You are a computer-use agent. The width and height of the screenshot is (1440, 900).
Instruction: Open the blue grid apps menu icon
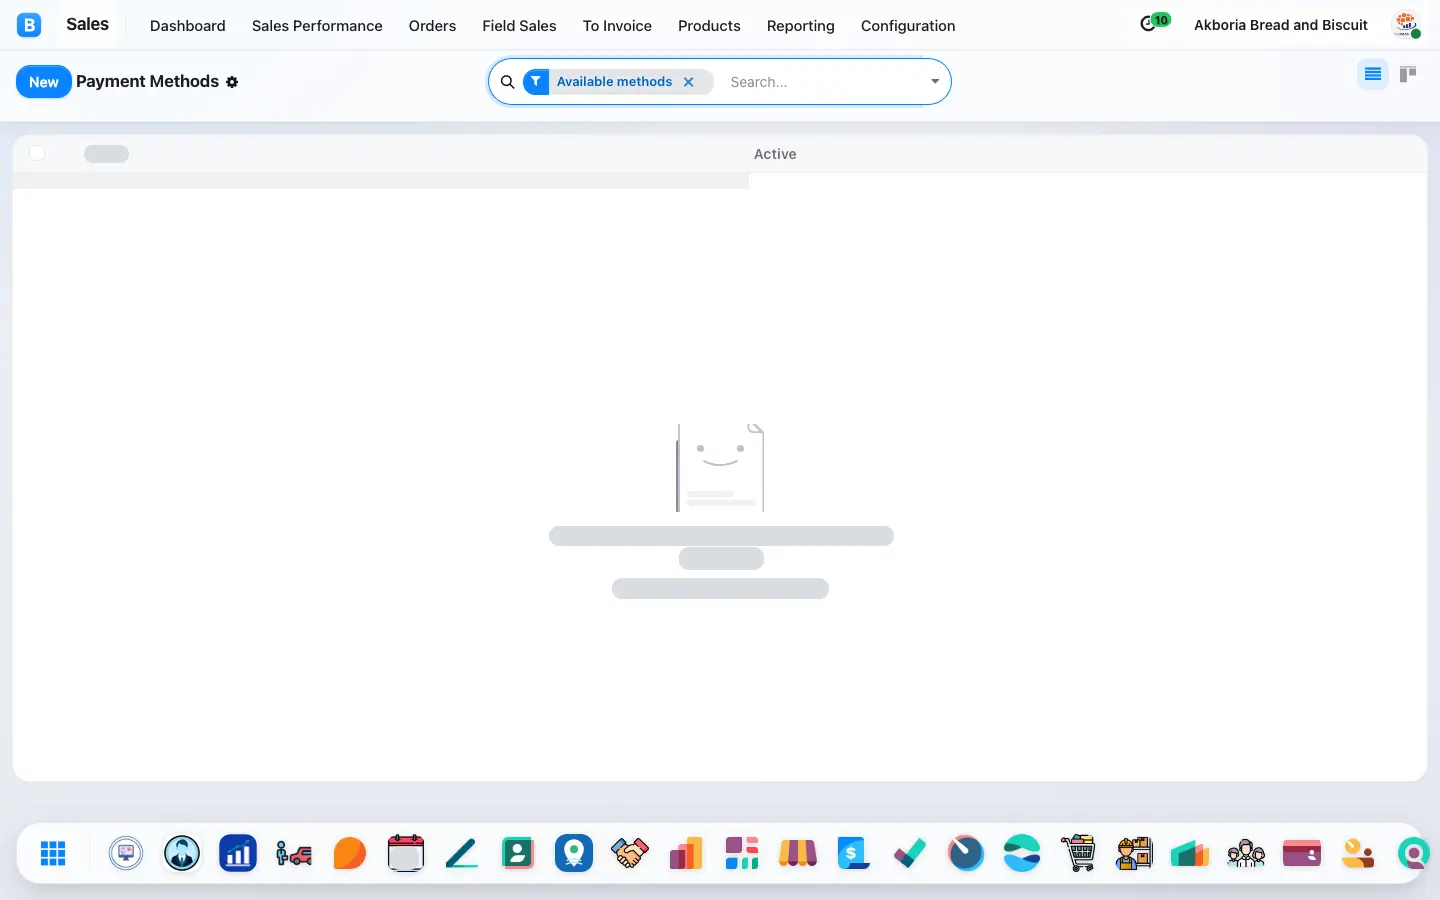coord(53,853)
